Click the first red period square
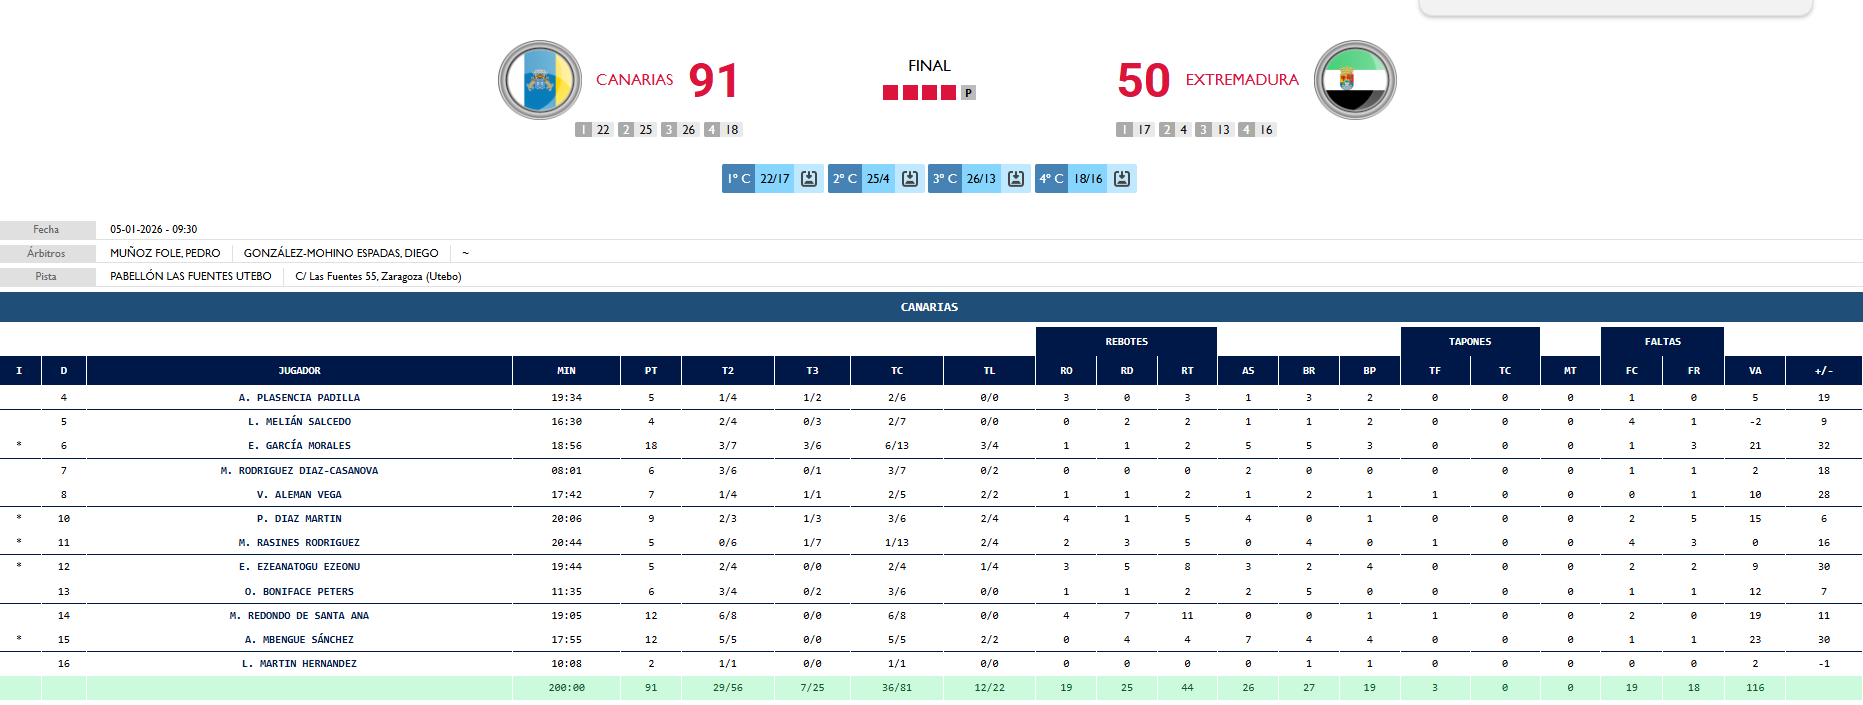 (x=890, y=93)
